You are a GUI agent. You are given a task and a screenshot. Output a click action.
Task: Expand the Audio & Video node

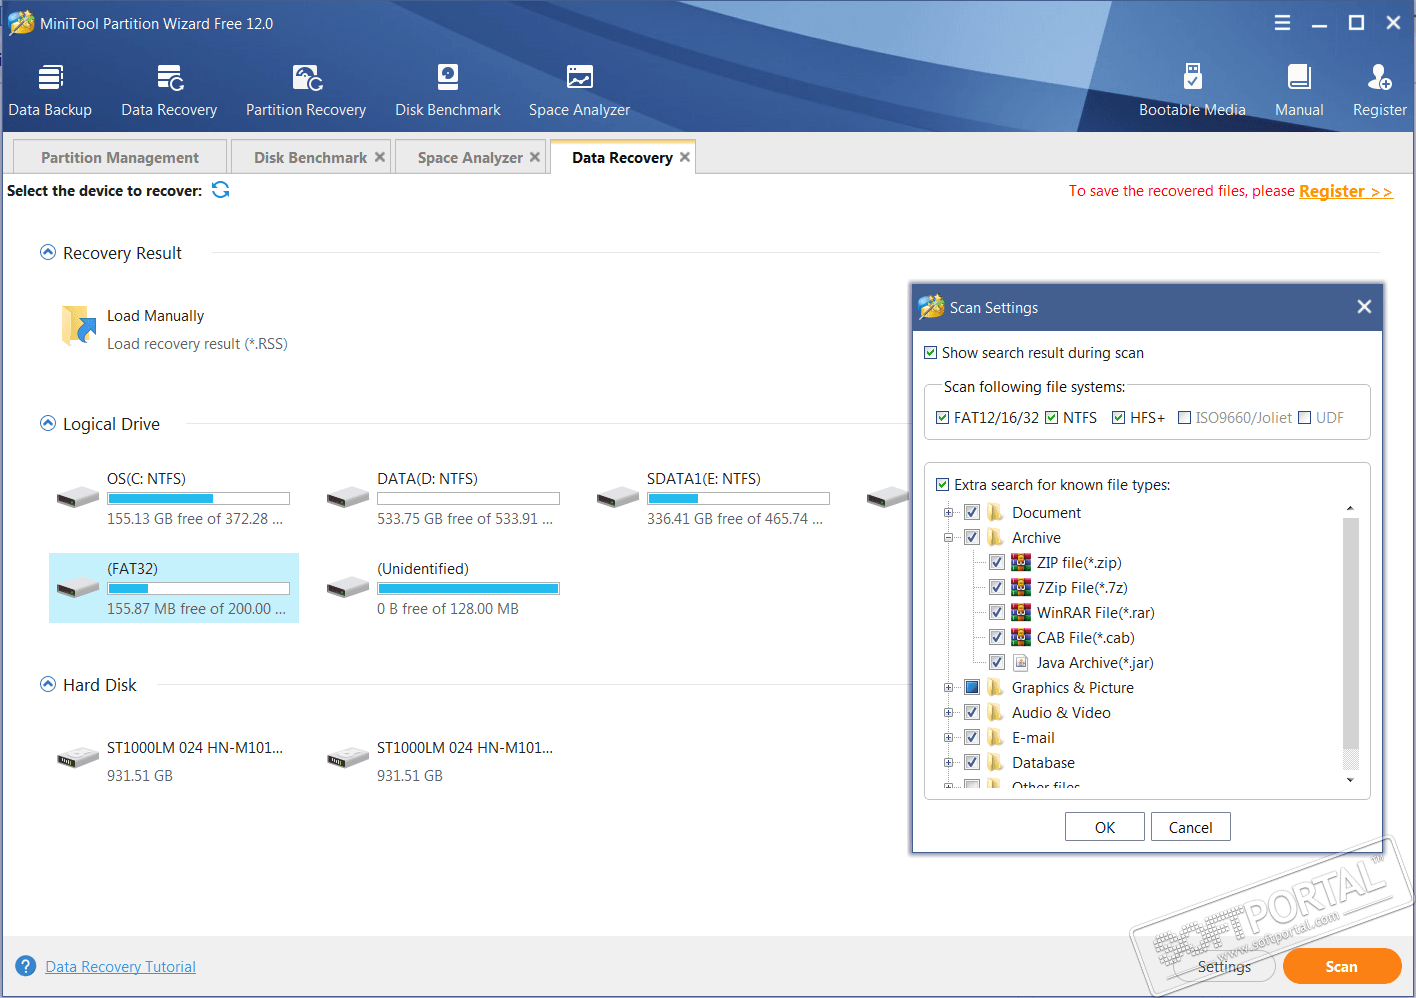tap(949, 712)
